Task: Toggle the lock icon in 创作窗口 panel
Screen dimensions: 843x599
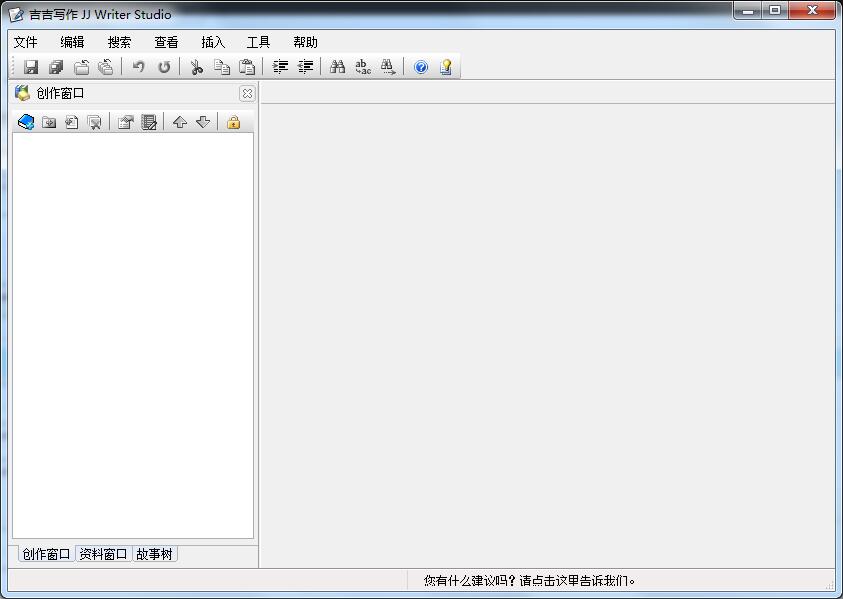Action: (233, 122)
